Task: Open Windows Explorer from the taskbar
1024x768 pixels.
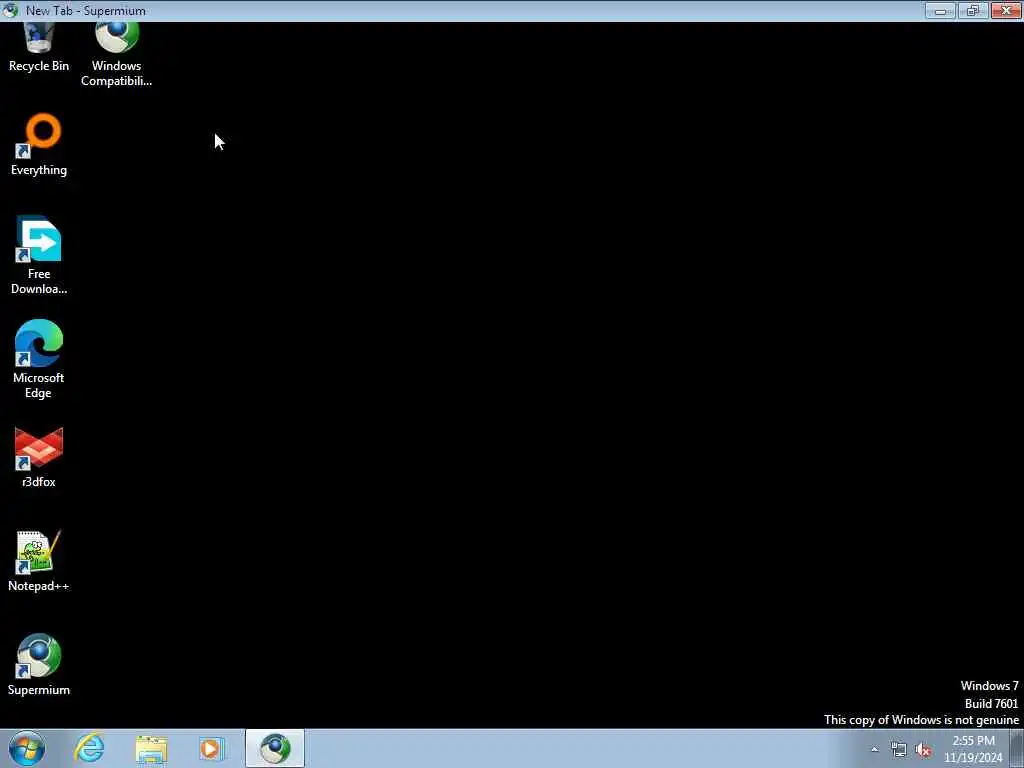Action: click(x=152, y=748)
